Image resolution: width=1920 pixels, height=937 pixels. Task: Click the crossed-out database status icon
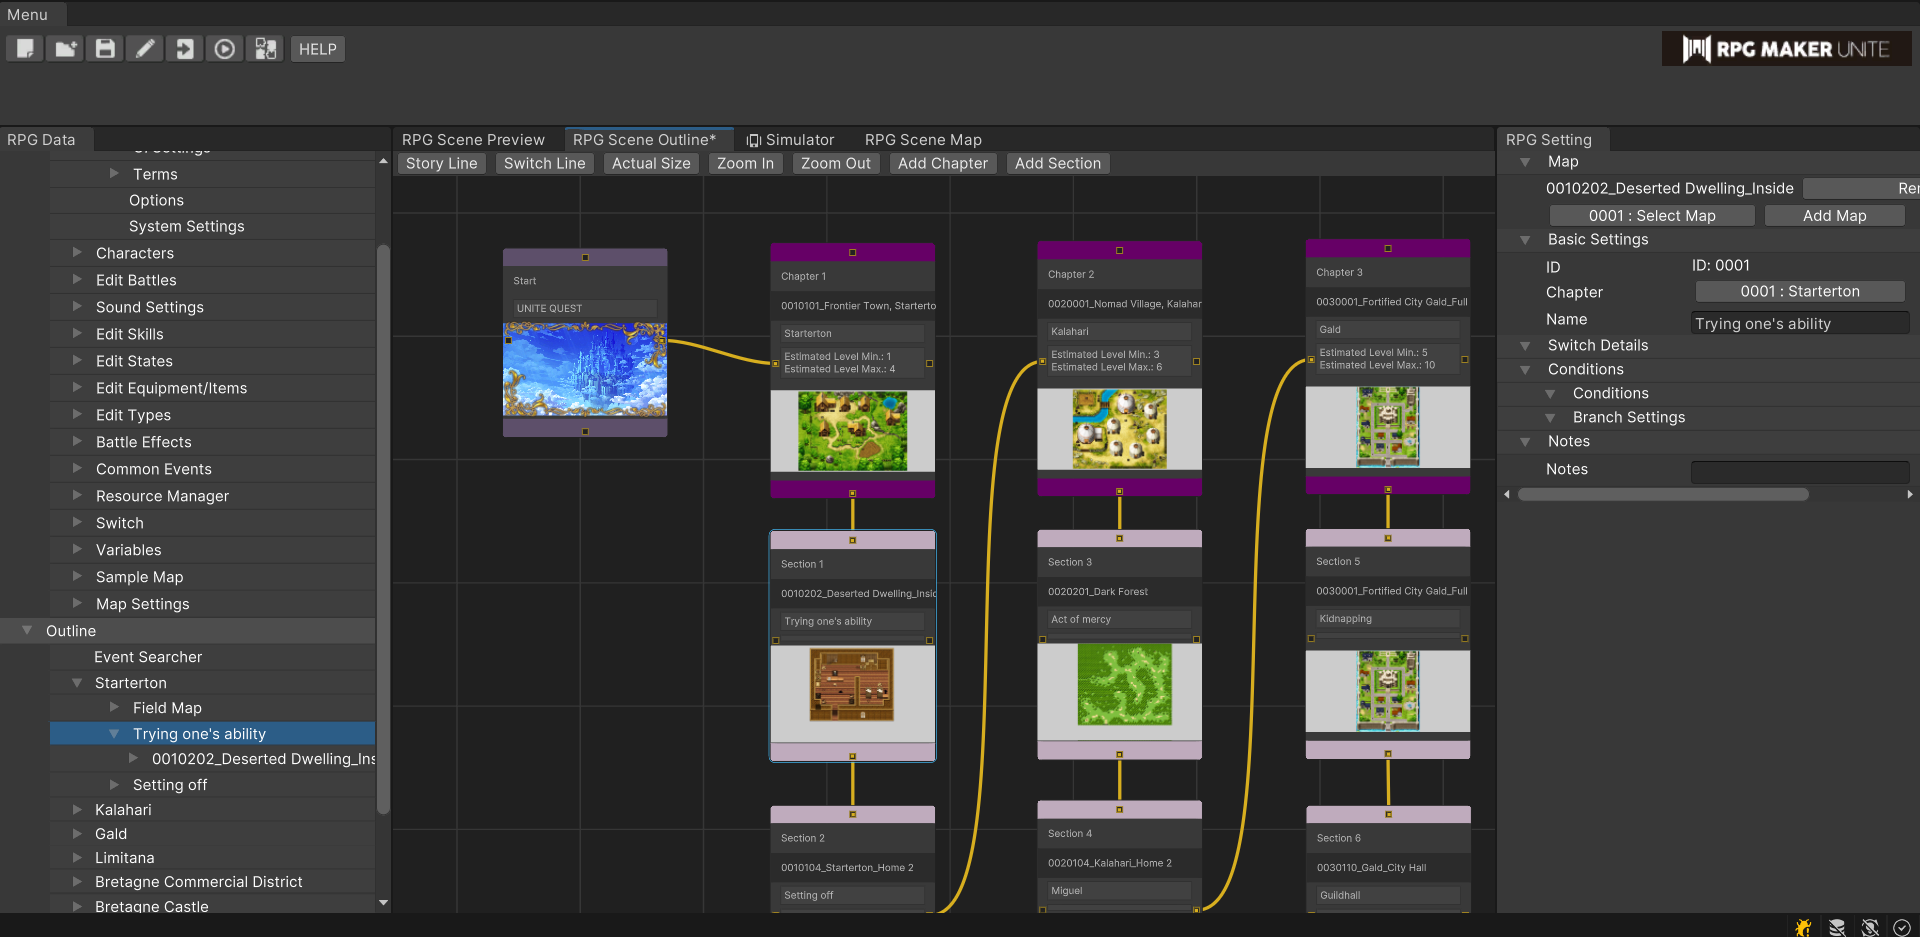click(x=1837, y=927)
